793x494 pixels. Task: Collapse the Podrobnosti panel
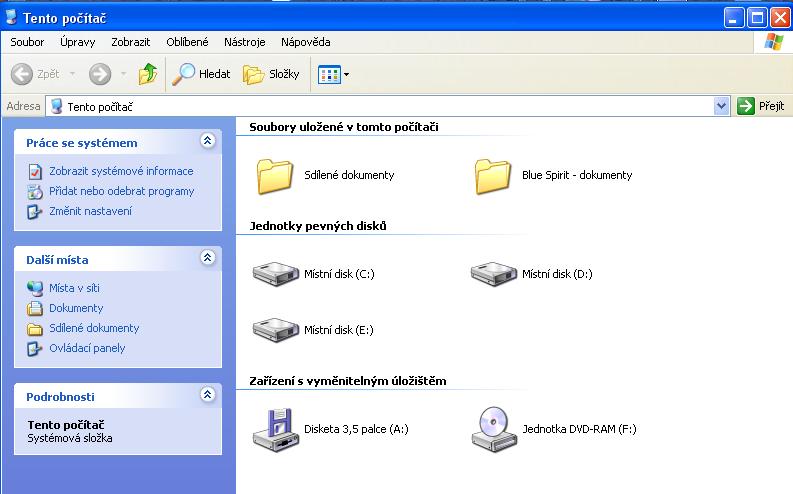207,395
